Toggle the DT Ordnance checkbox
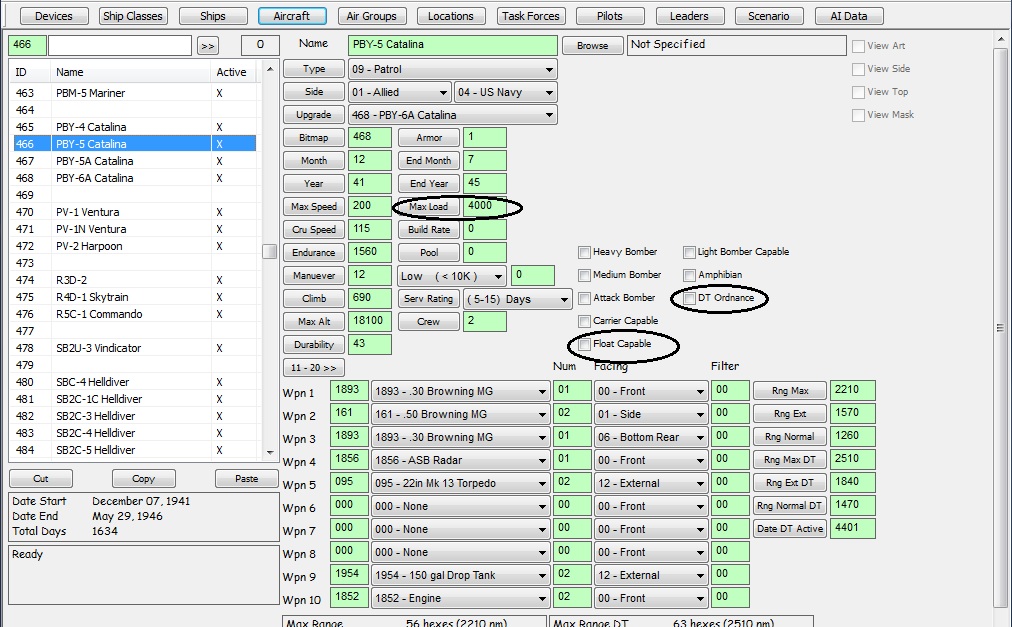Screen dimensions: 1012x627 click(689, 298)
